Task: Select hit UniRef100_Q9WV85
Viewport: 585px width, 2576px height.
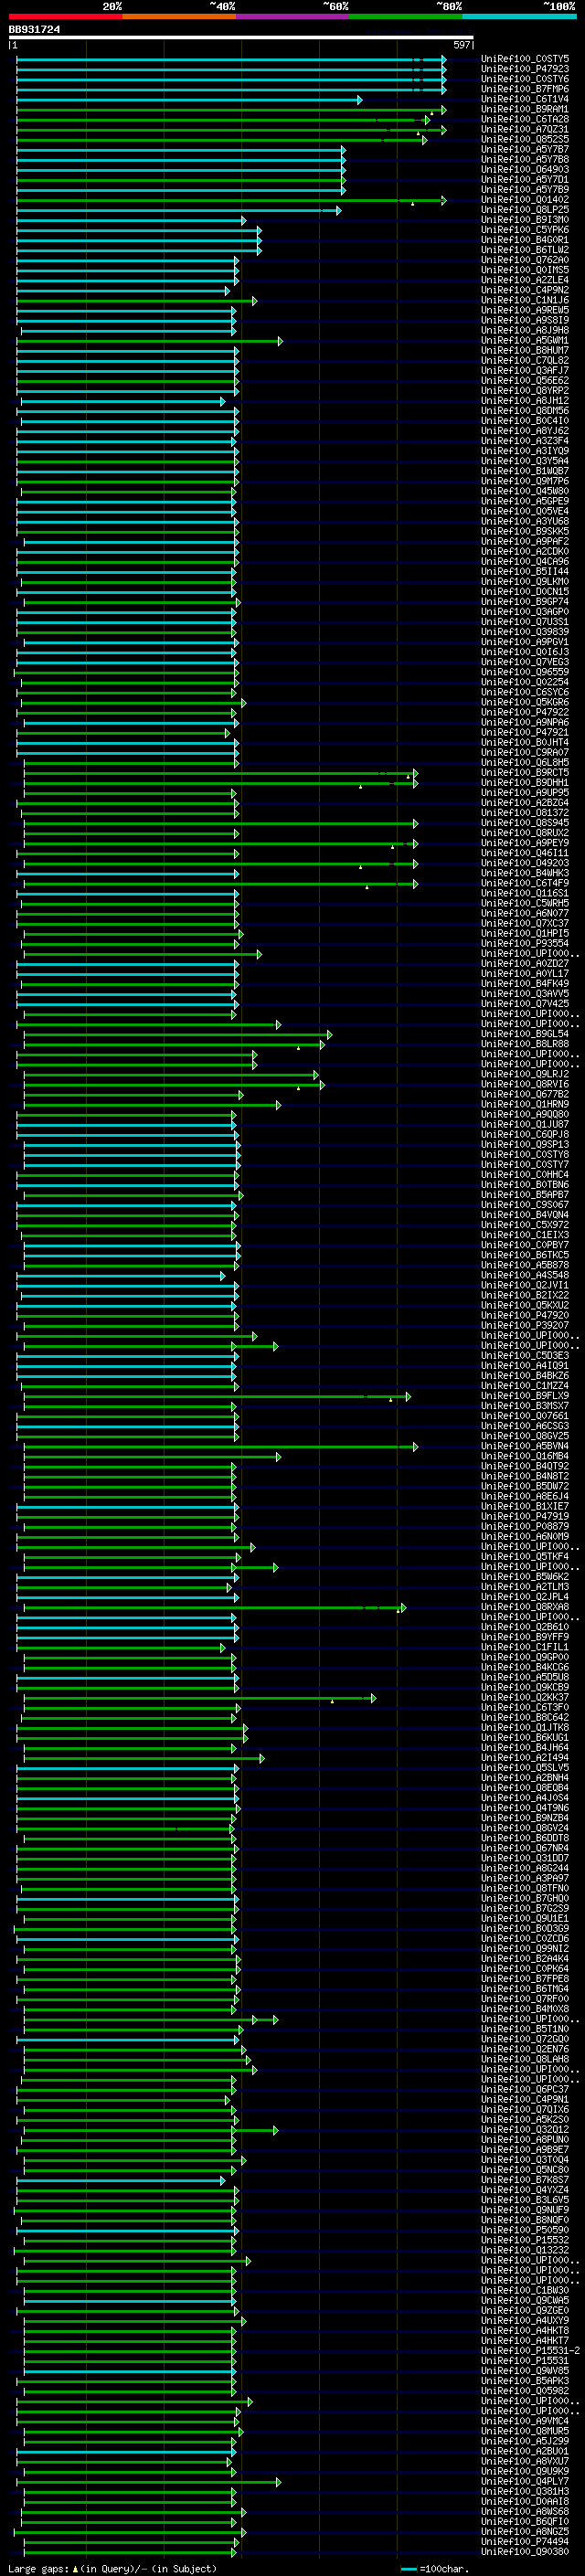Action: pos(525,2370)
